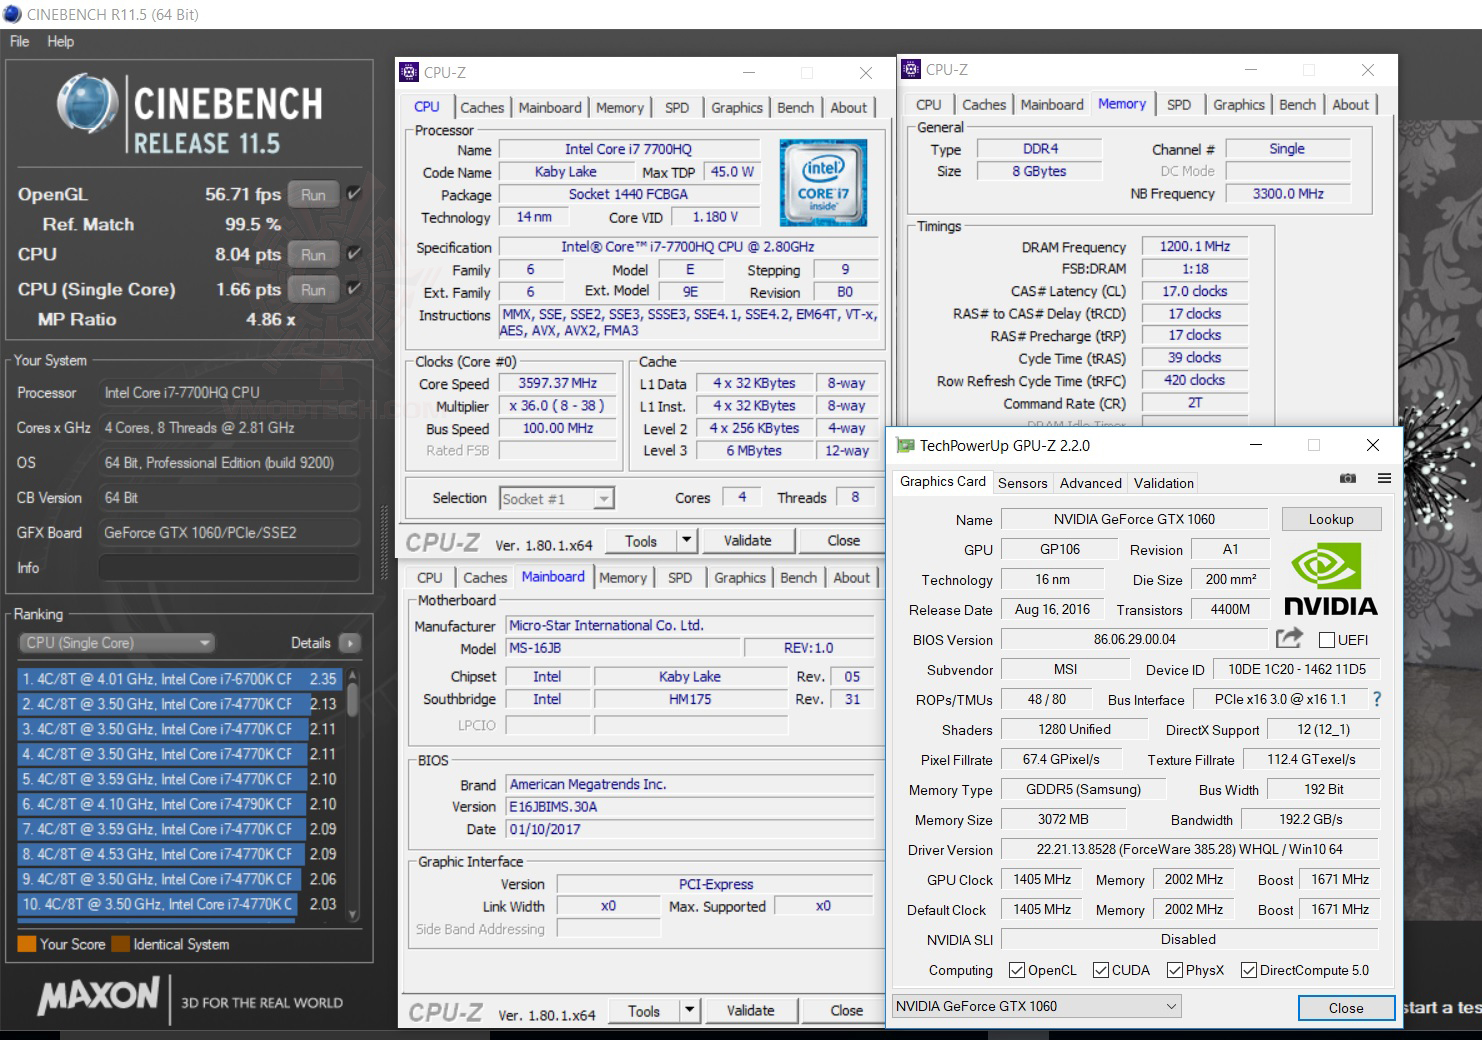Click Validate in the CPU-Z Mainboard window
This screenshot has width=1482, height=1040.
click(750, 1011)
